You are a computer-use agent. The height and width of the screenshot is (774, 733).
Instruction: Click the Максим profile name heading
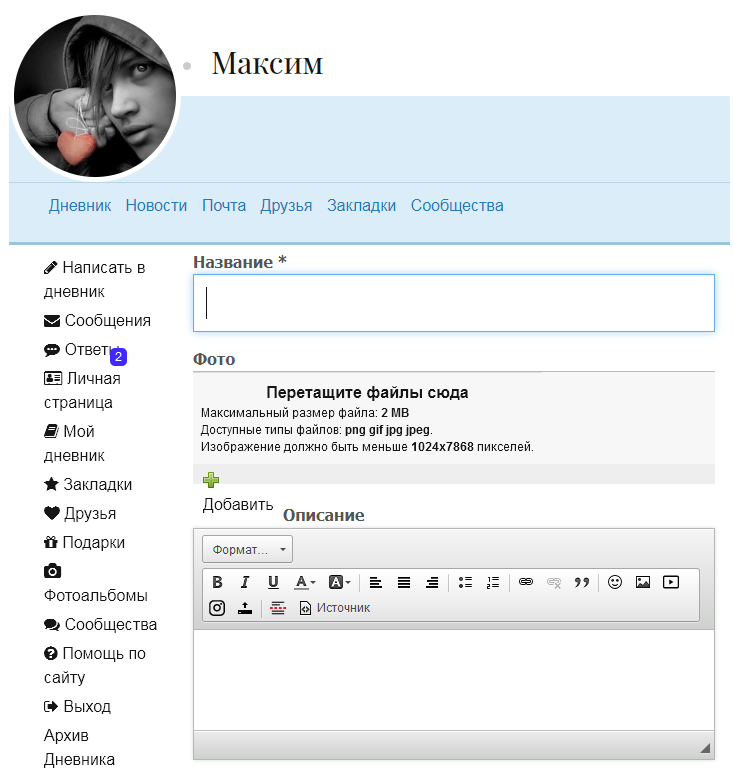(x=267, y=64)
